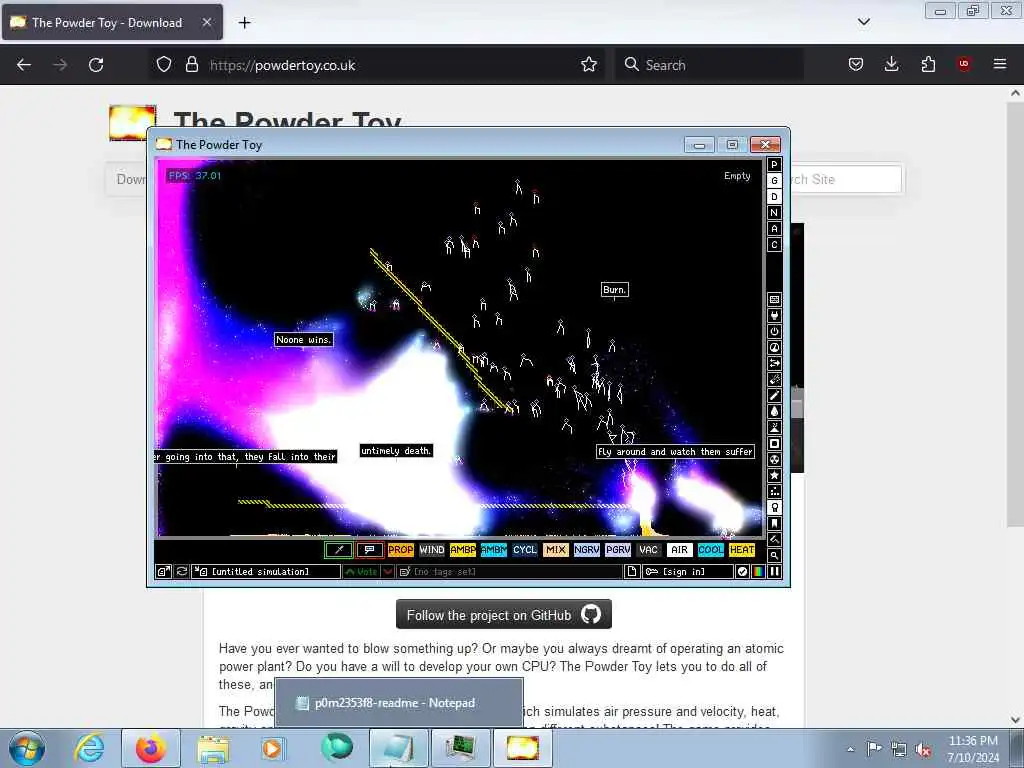The height and width of the screenshot is (768, 1024).
Task: Select the PROP tool
Action: pyautogui.click(x=400, y=550)
